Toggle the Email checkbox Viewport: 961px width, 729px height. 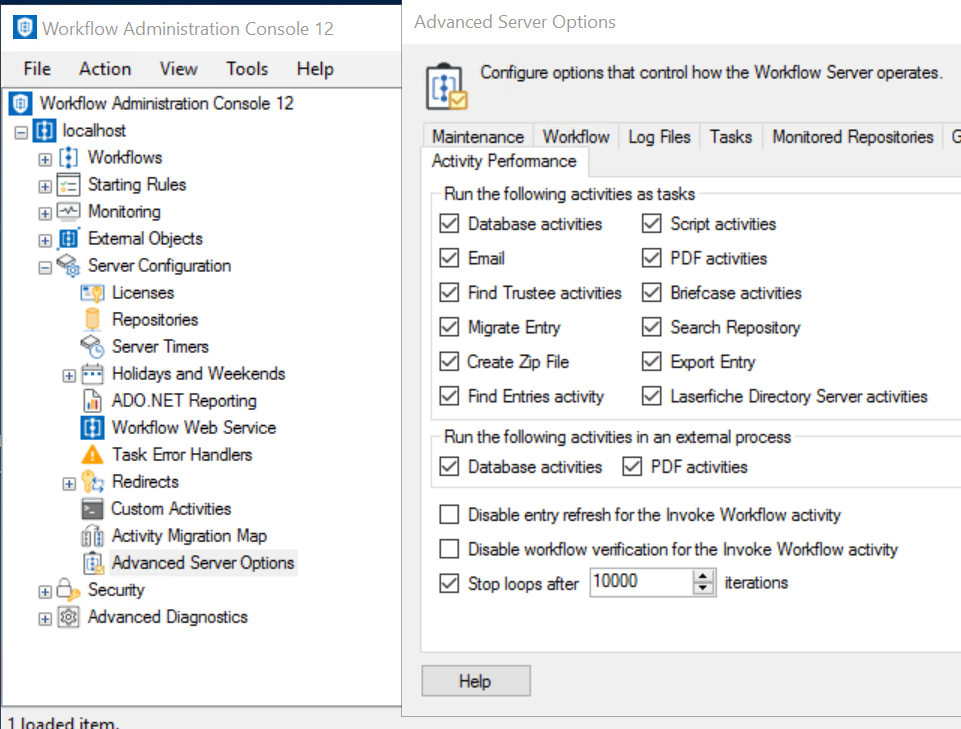tap(449, 258)
